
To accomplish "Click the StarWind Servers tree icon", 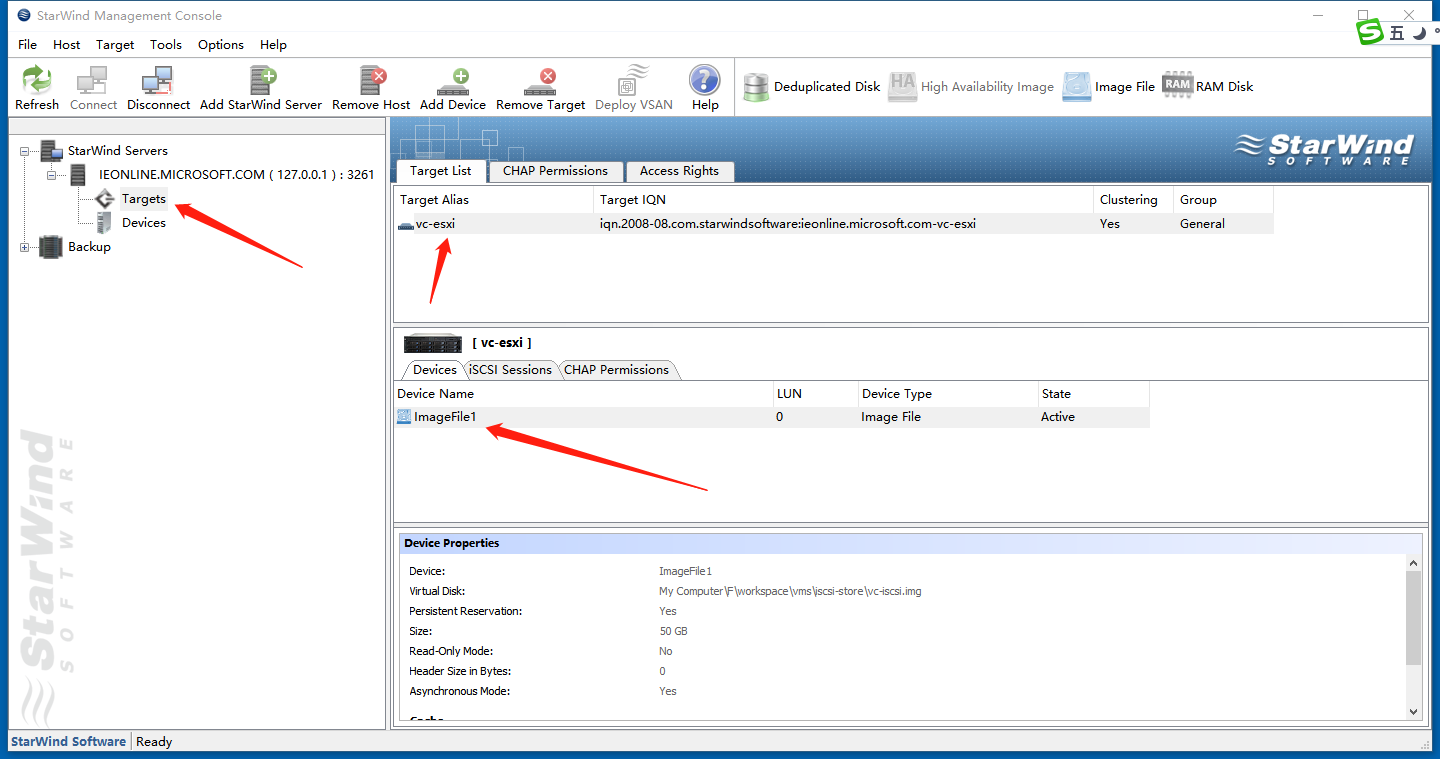I will [52, 151].
